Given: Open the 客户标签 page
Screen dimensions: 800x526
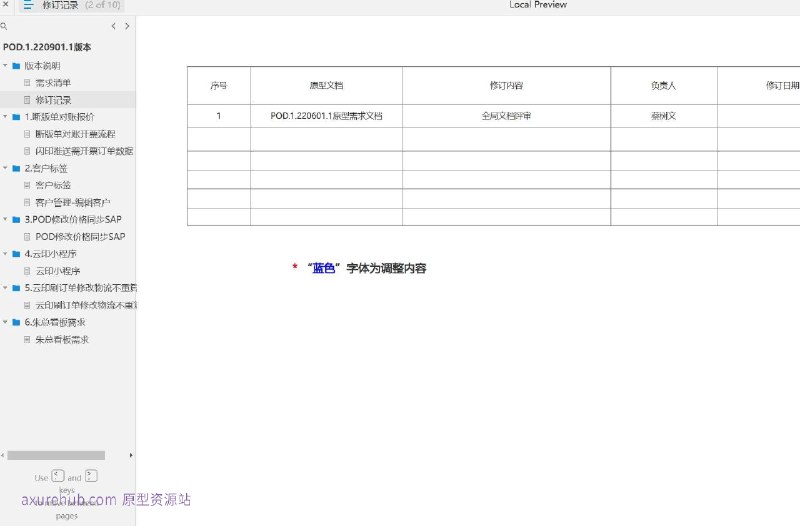Looking at the screenshot, I should 53,185.
